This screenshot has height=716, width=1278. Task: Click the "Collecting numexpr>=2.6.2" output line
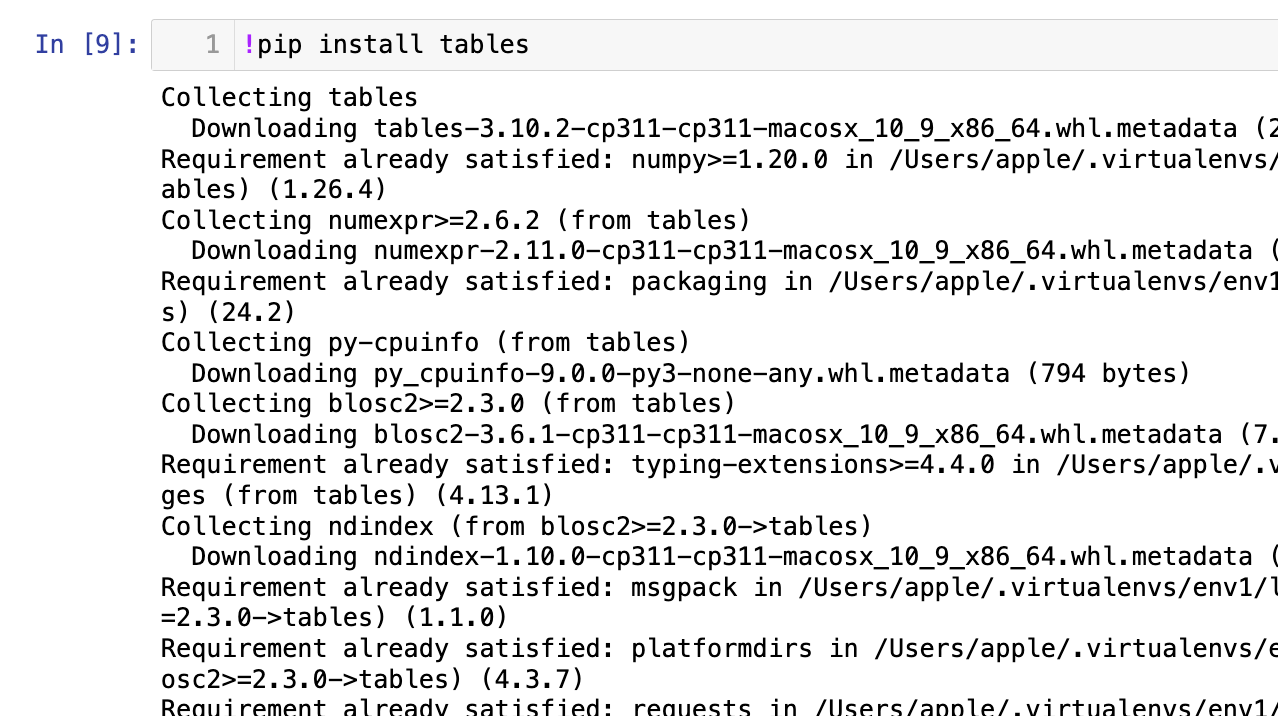click(455, 221)
